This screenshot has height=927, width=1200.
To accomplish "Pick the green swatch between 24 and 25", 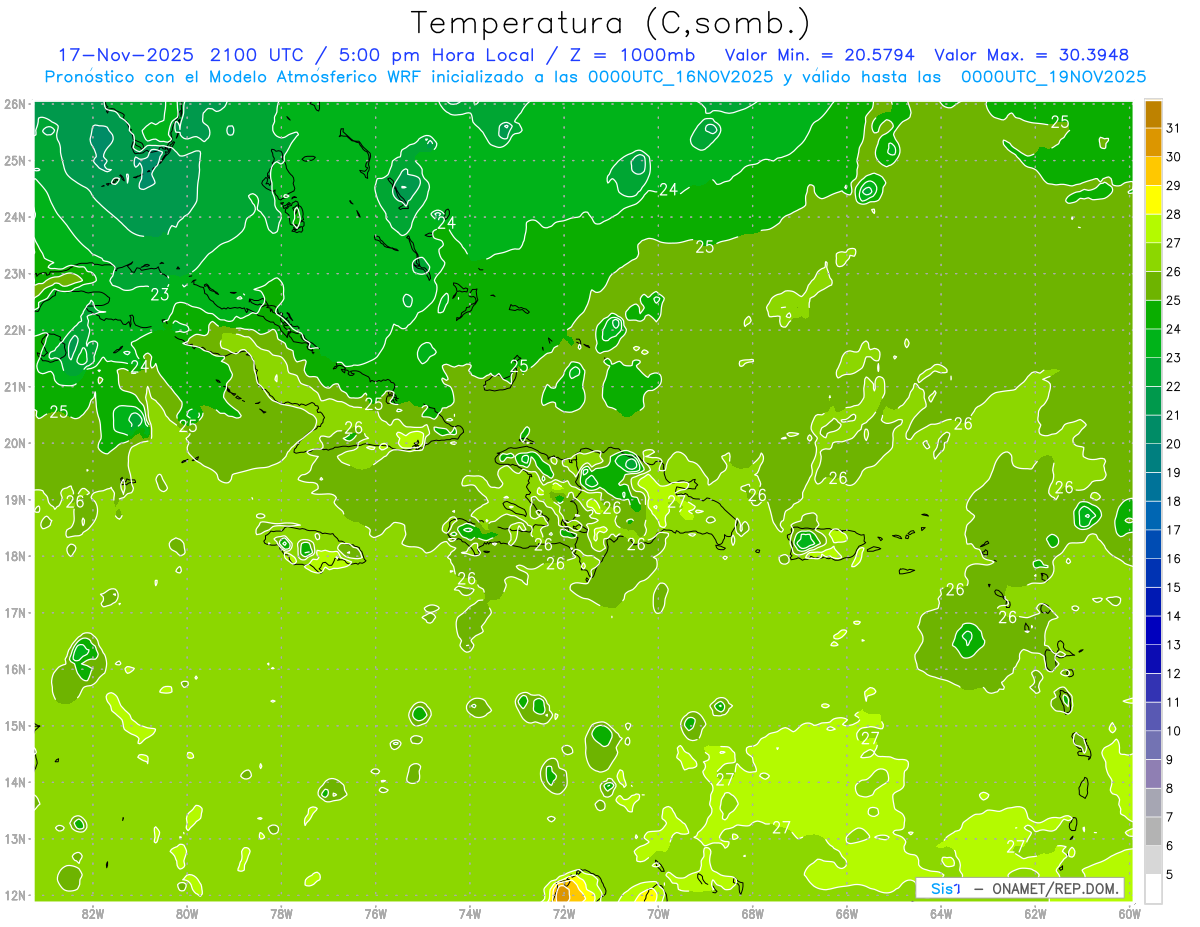I will click(x=1153, y=315).
